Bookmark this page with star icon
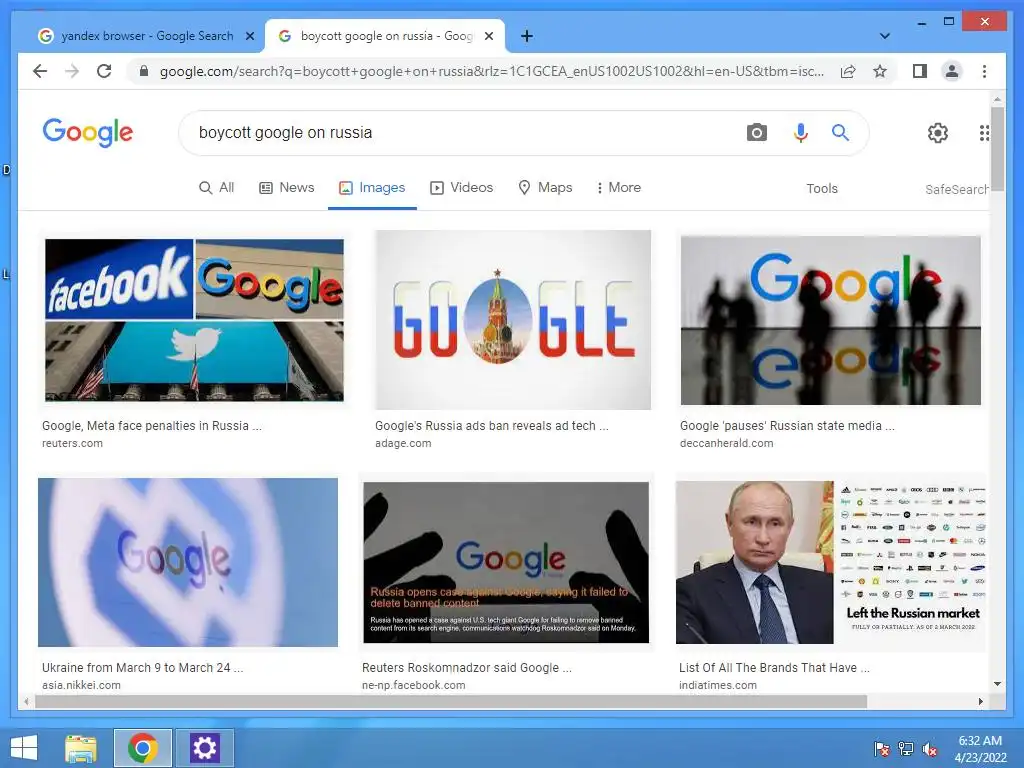 (880, 71)
